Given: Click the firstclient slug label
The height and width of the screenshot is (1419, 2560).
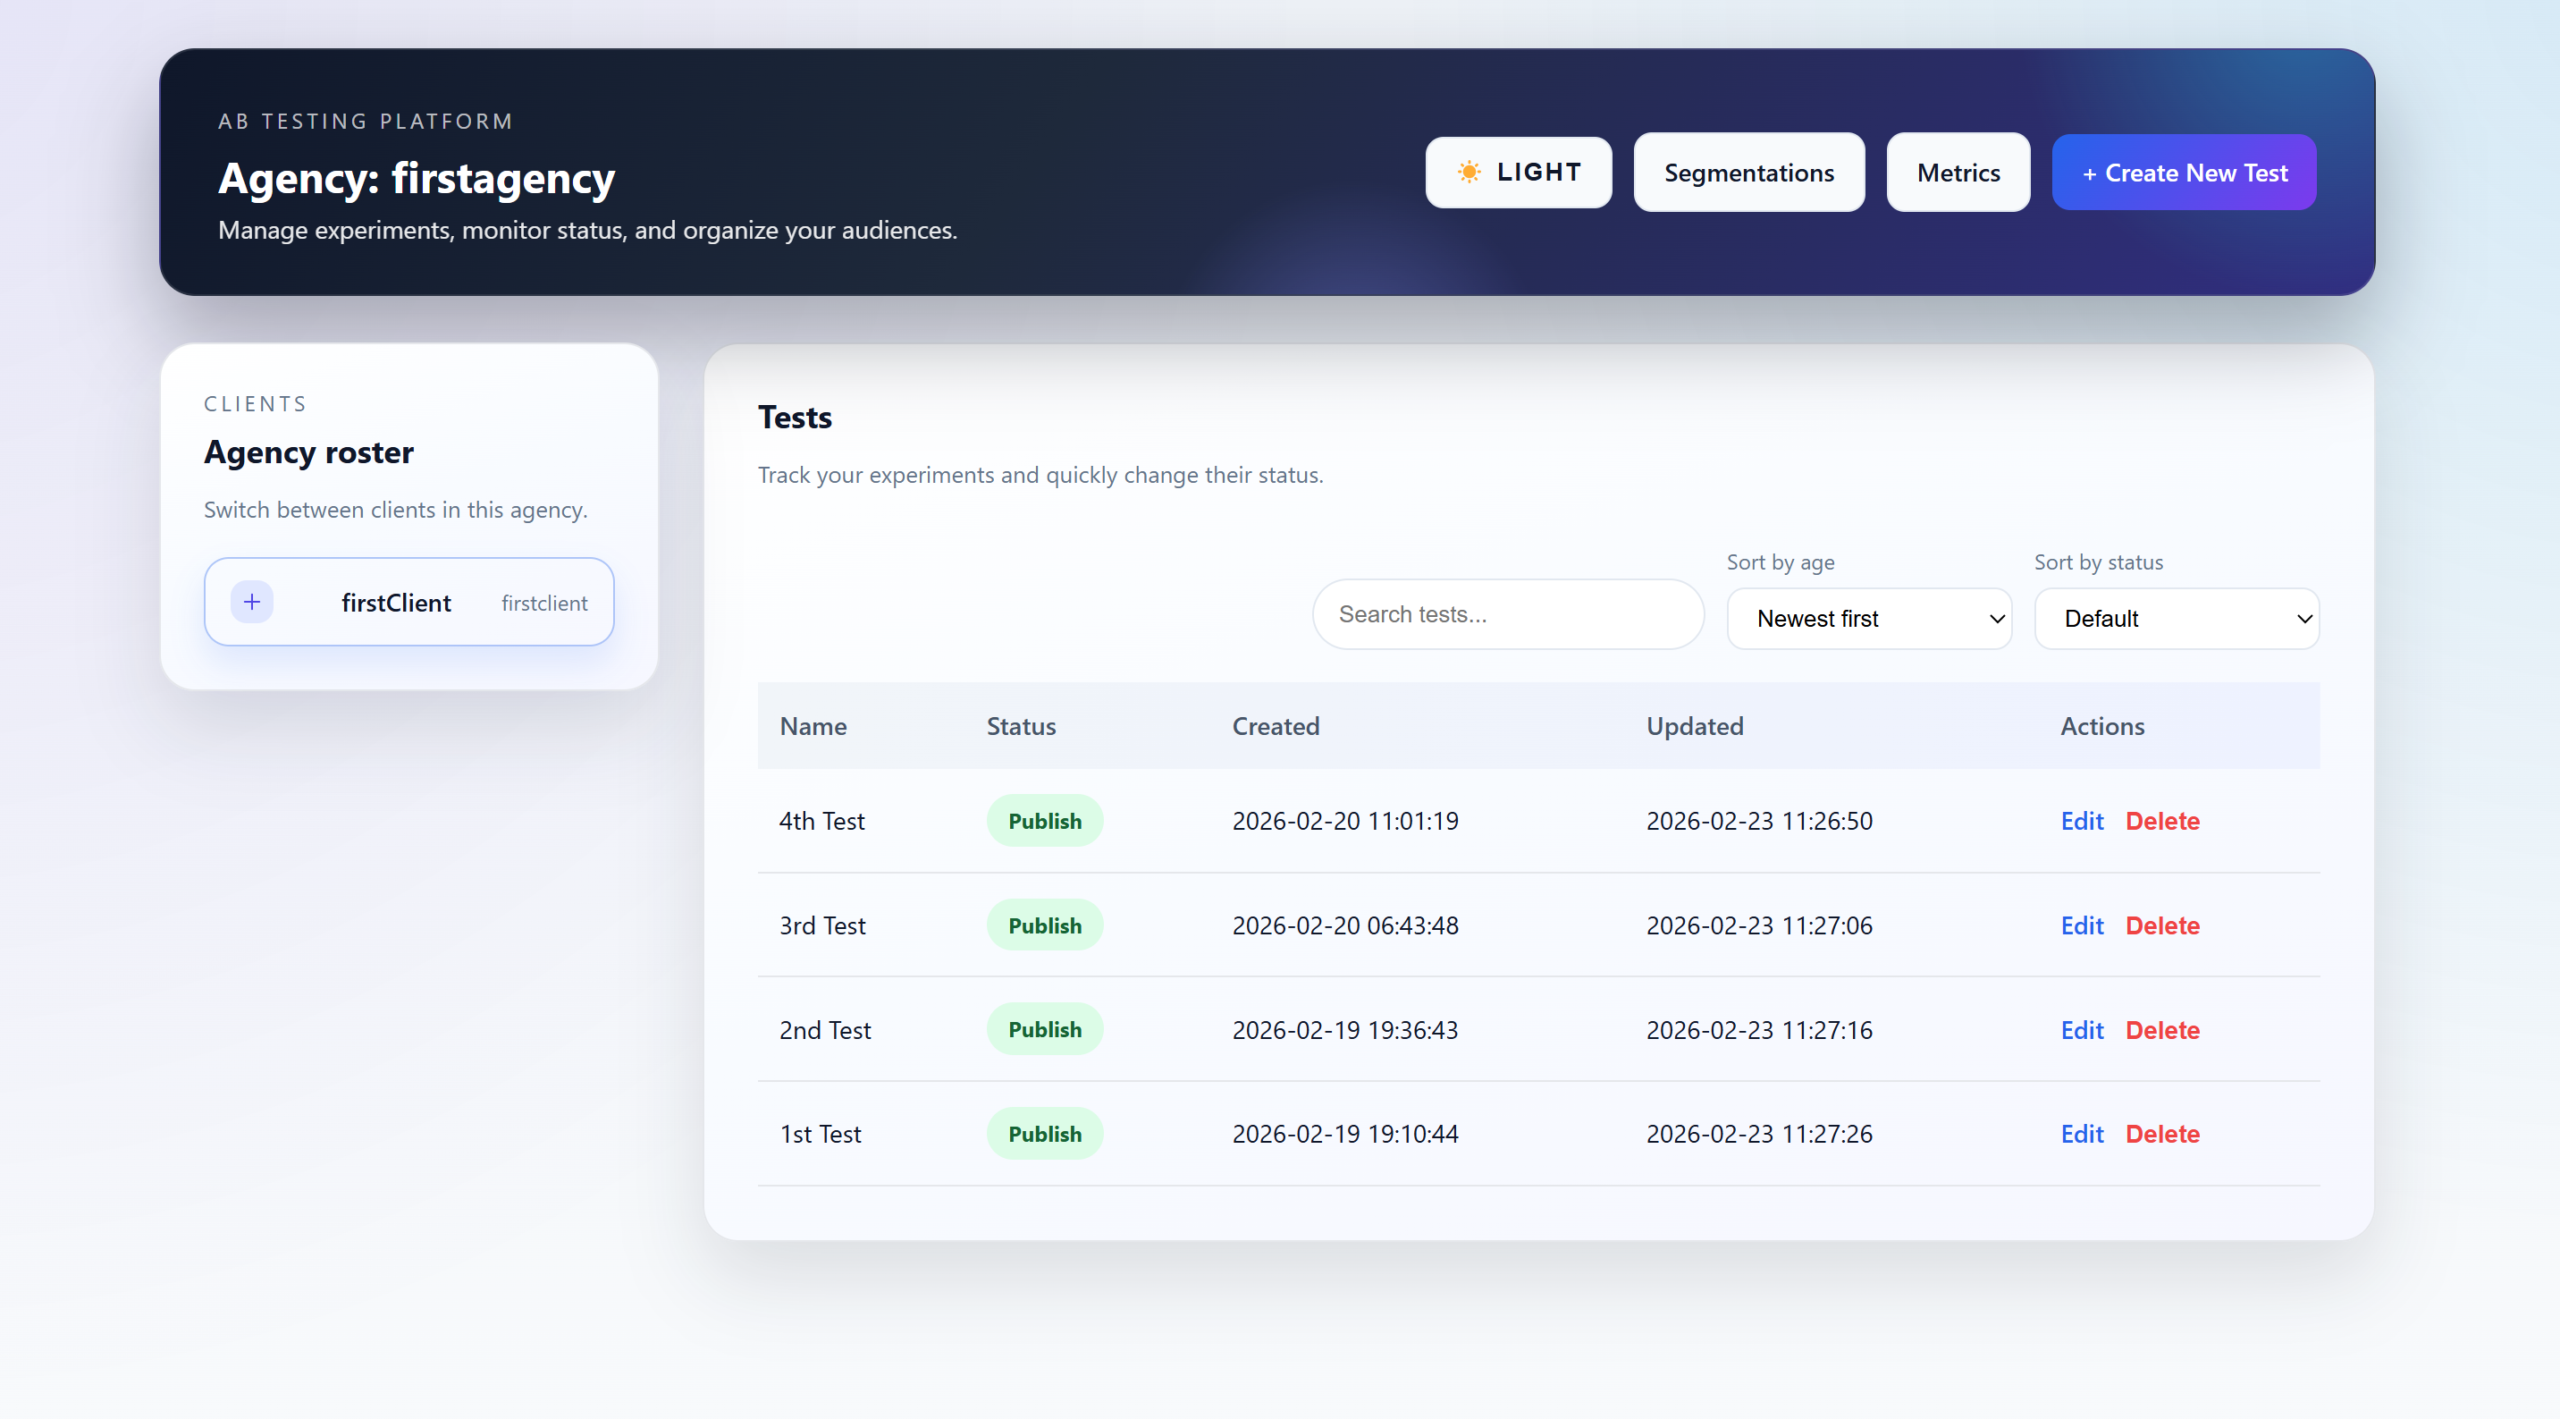Looking at the screenshot, I should (544, 603).
